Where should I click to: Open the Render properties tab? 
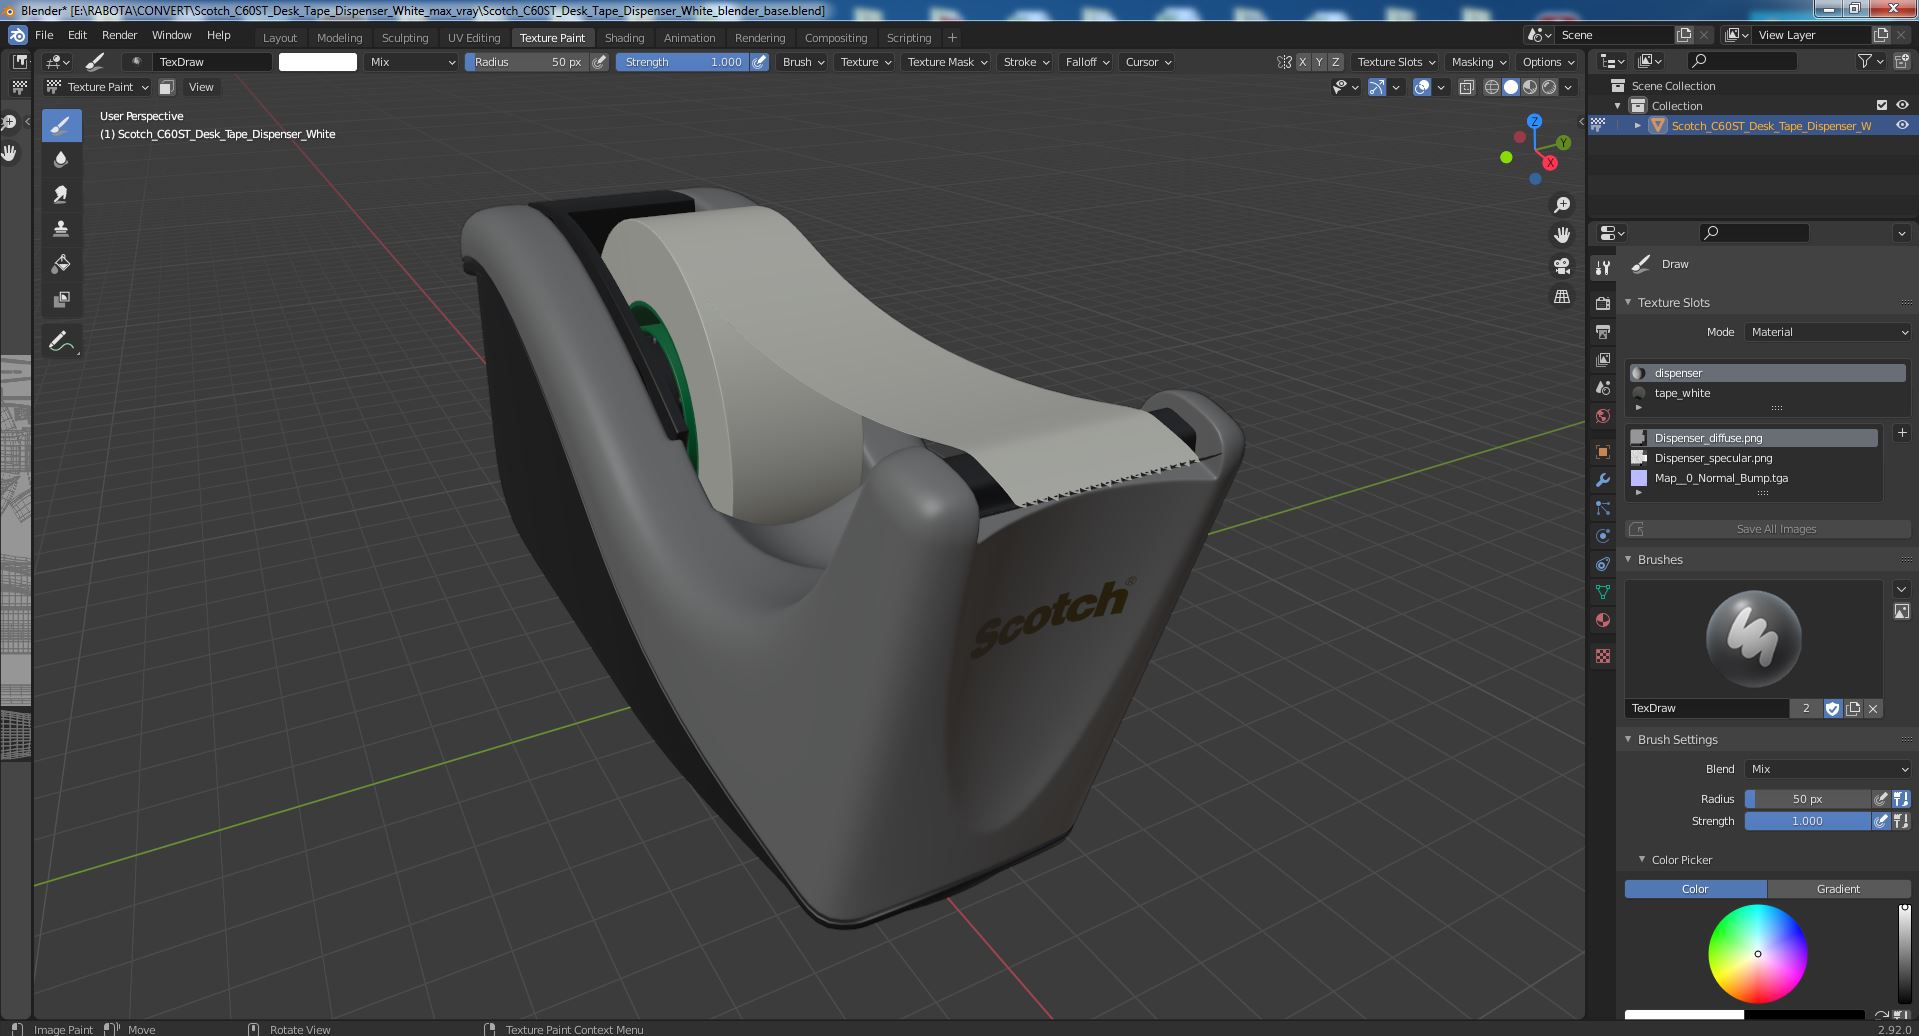coord(1603,303)
